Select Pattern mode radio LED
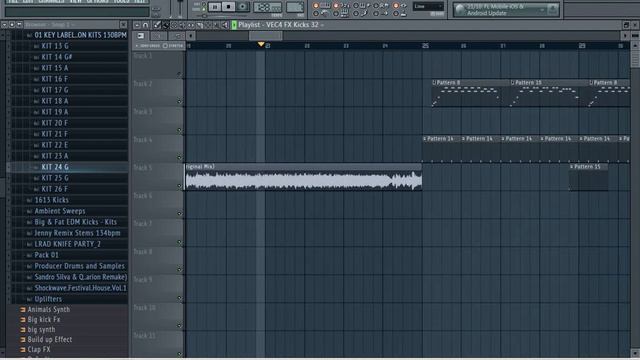The width and height of the screenshot is (640, 360). click(x=204, y=4)
